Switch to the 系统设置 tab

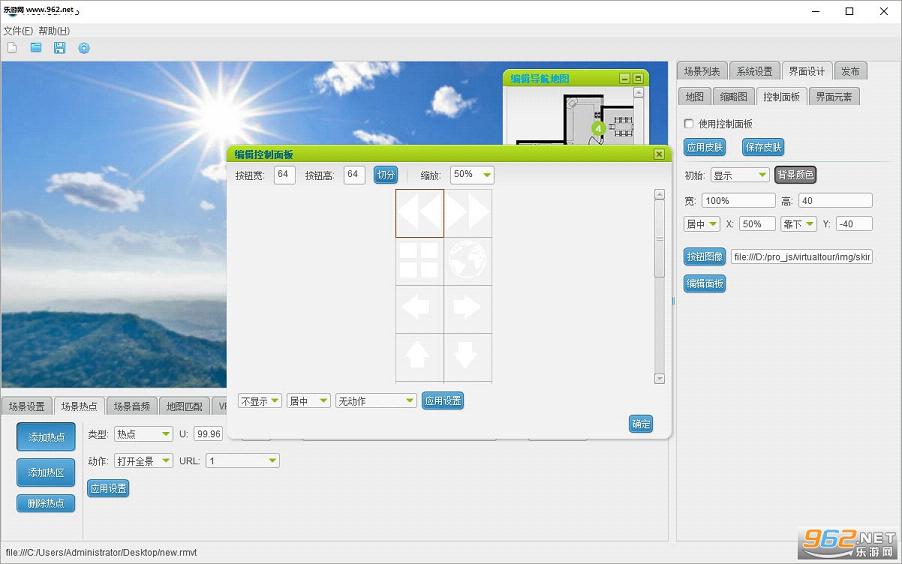(754, 71)
